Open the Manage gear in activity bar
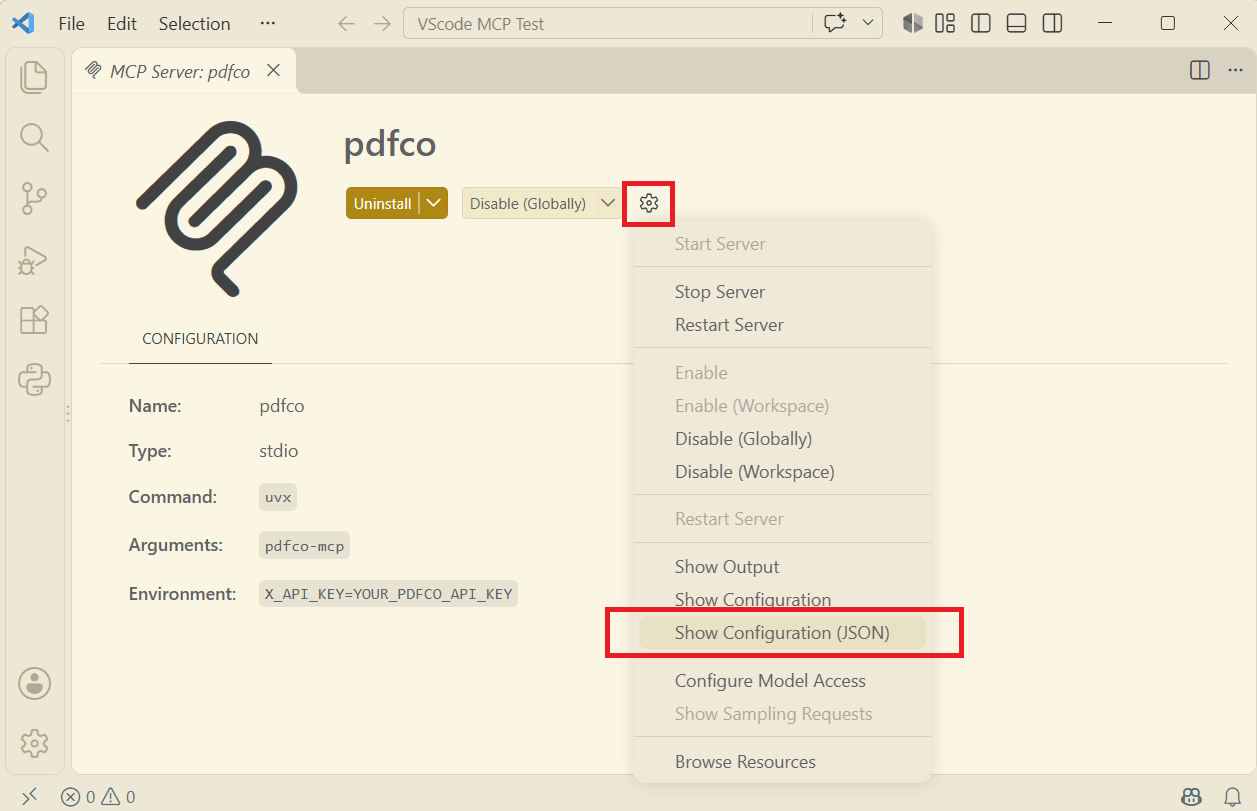The width and height of the screenshot is (1257, 811). coord(34,743)
